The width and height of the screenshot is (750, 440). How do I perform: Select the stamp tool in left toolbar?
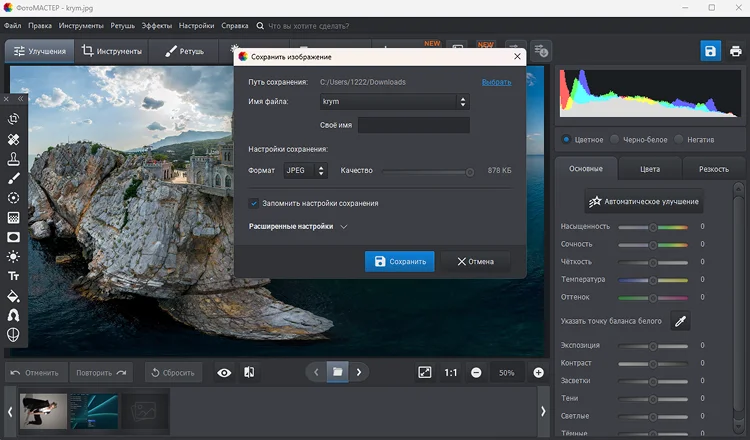click(x=13, y=159)
